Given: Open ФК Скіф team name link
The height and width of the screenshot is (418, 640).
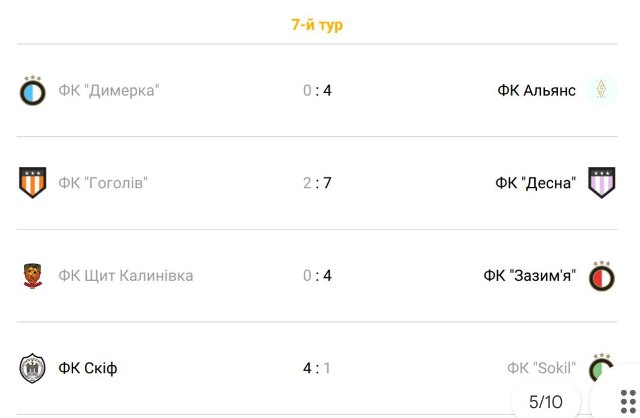Looking at the screenshot, I should (88, 368).
